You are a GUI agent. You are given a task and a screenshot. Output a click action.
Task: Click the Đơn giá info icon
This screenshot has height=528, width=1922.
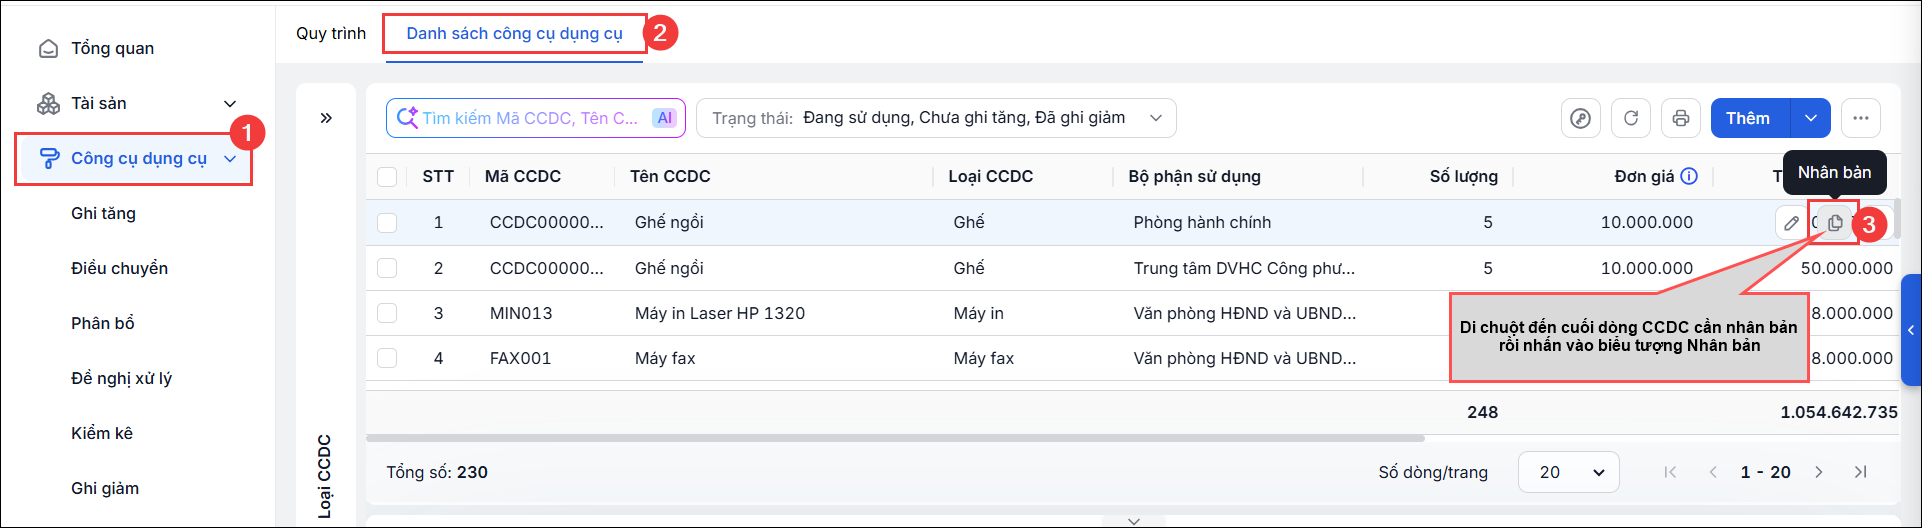coord(1689,176)
